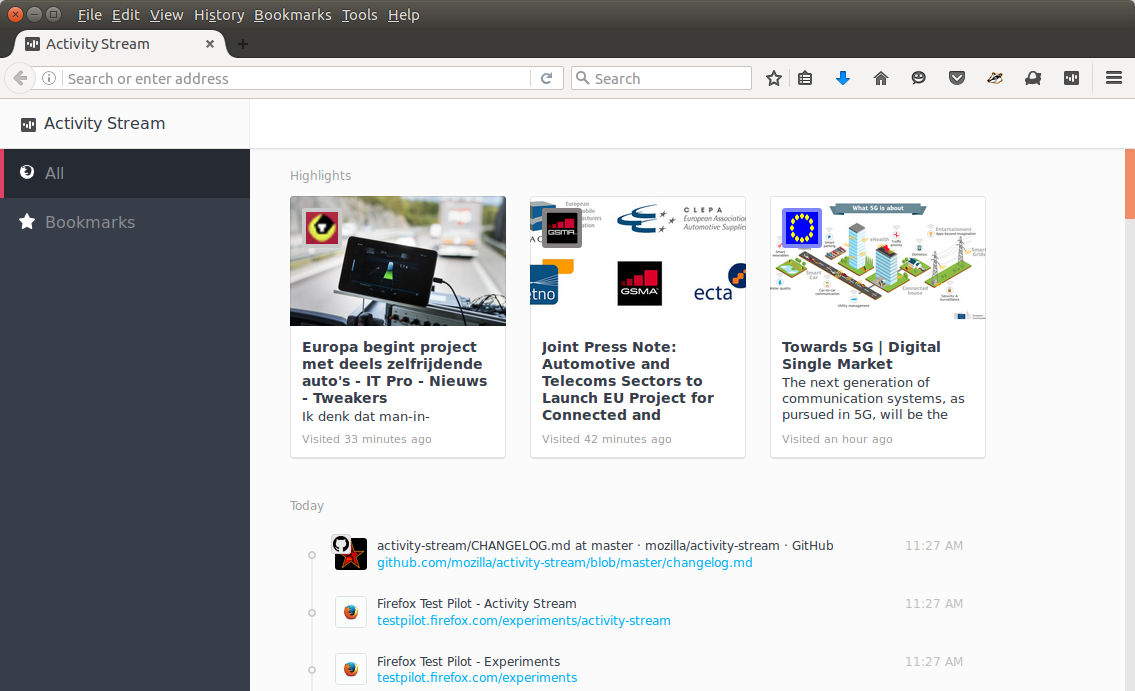Bookmark this page with the star icon
The image size is (1135, 691).
tap(774, 78)
